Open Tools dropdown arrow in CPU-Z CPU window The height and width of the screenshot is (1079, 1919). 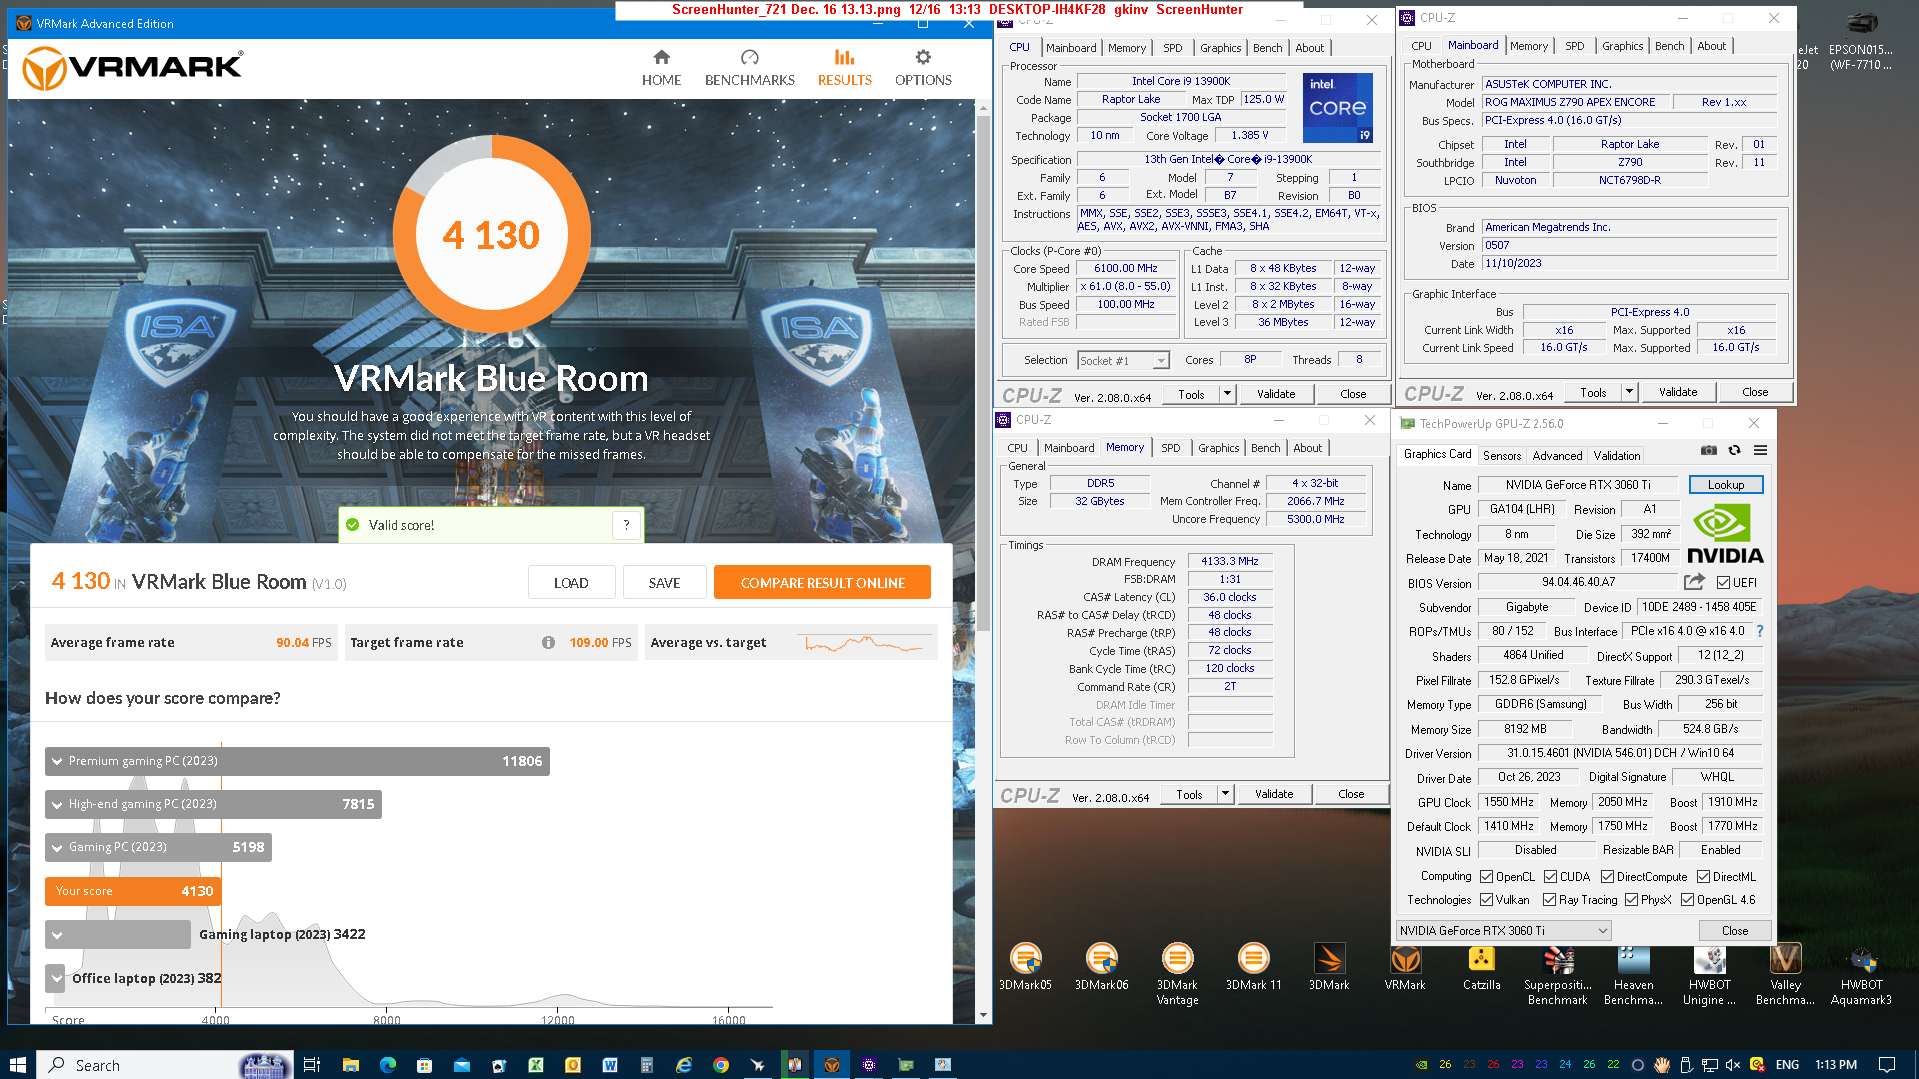tap(1227, 394)
